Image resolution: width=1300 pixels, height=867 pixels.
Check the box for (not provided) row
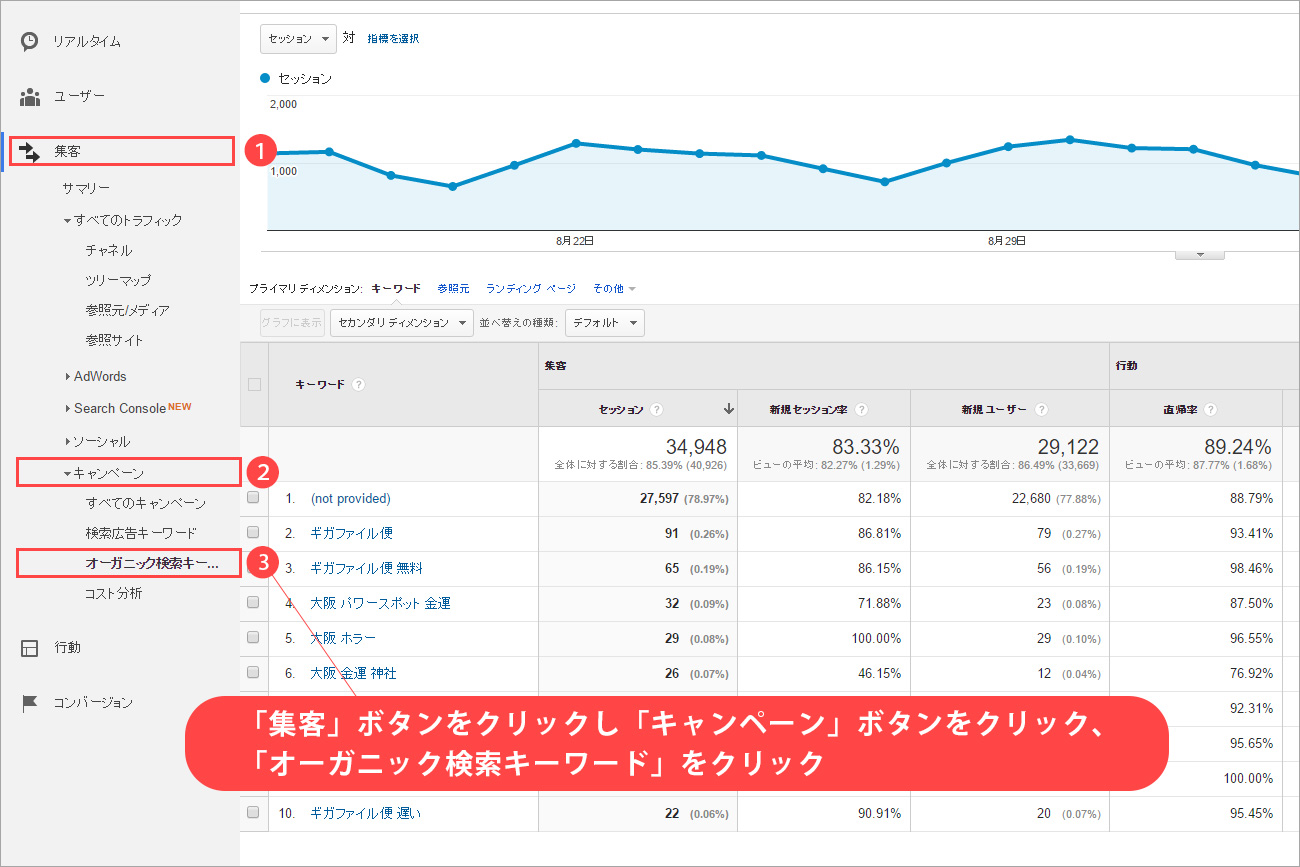[x=253, y=497]
